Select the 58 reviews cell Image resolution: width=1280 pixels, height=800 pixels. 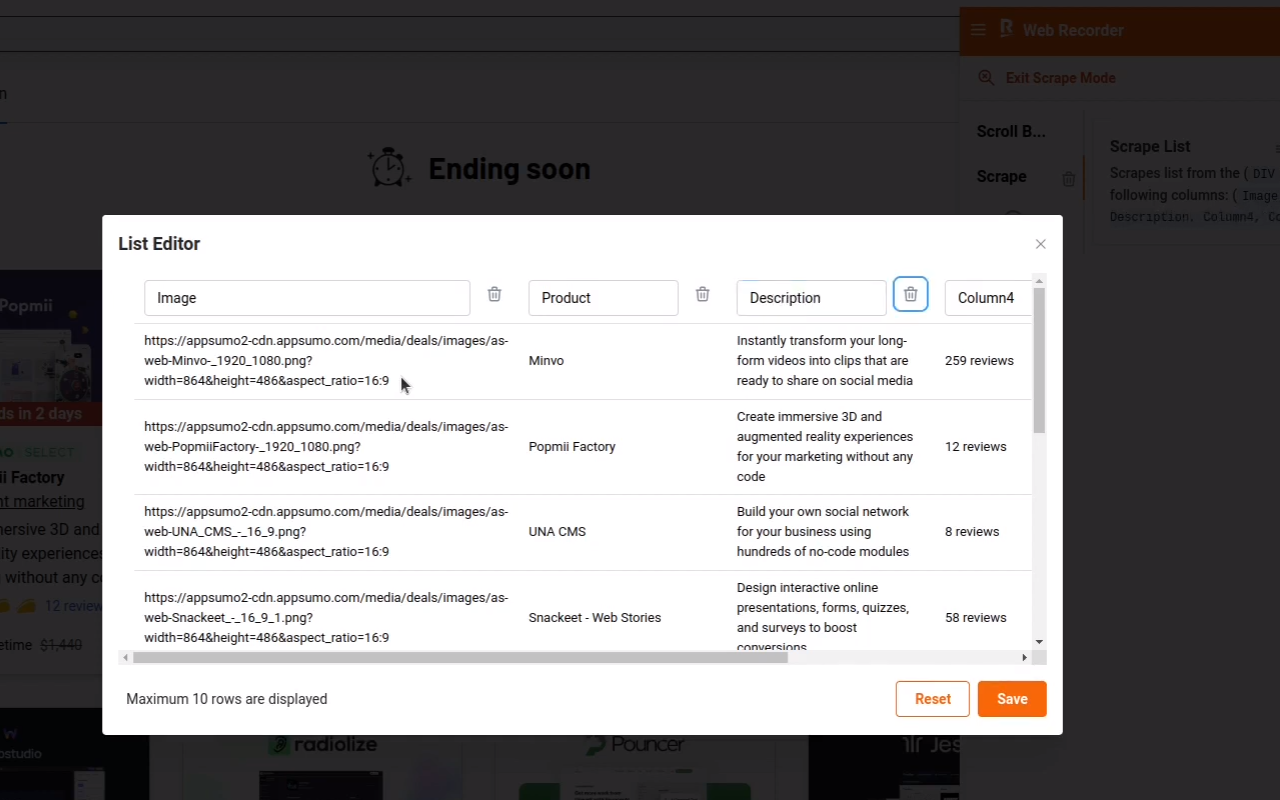[975, 617]
